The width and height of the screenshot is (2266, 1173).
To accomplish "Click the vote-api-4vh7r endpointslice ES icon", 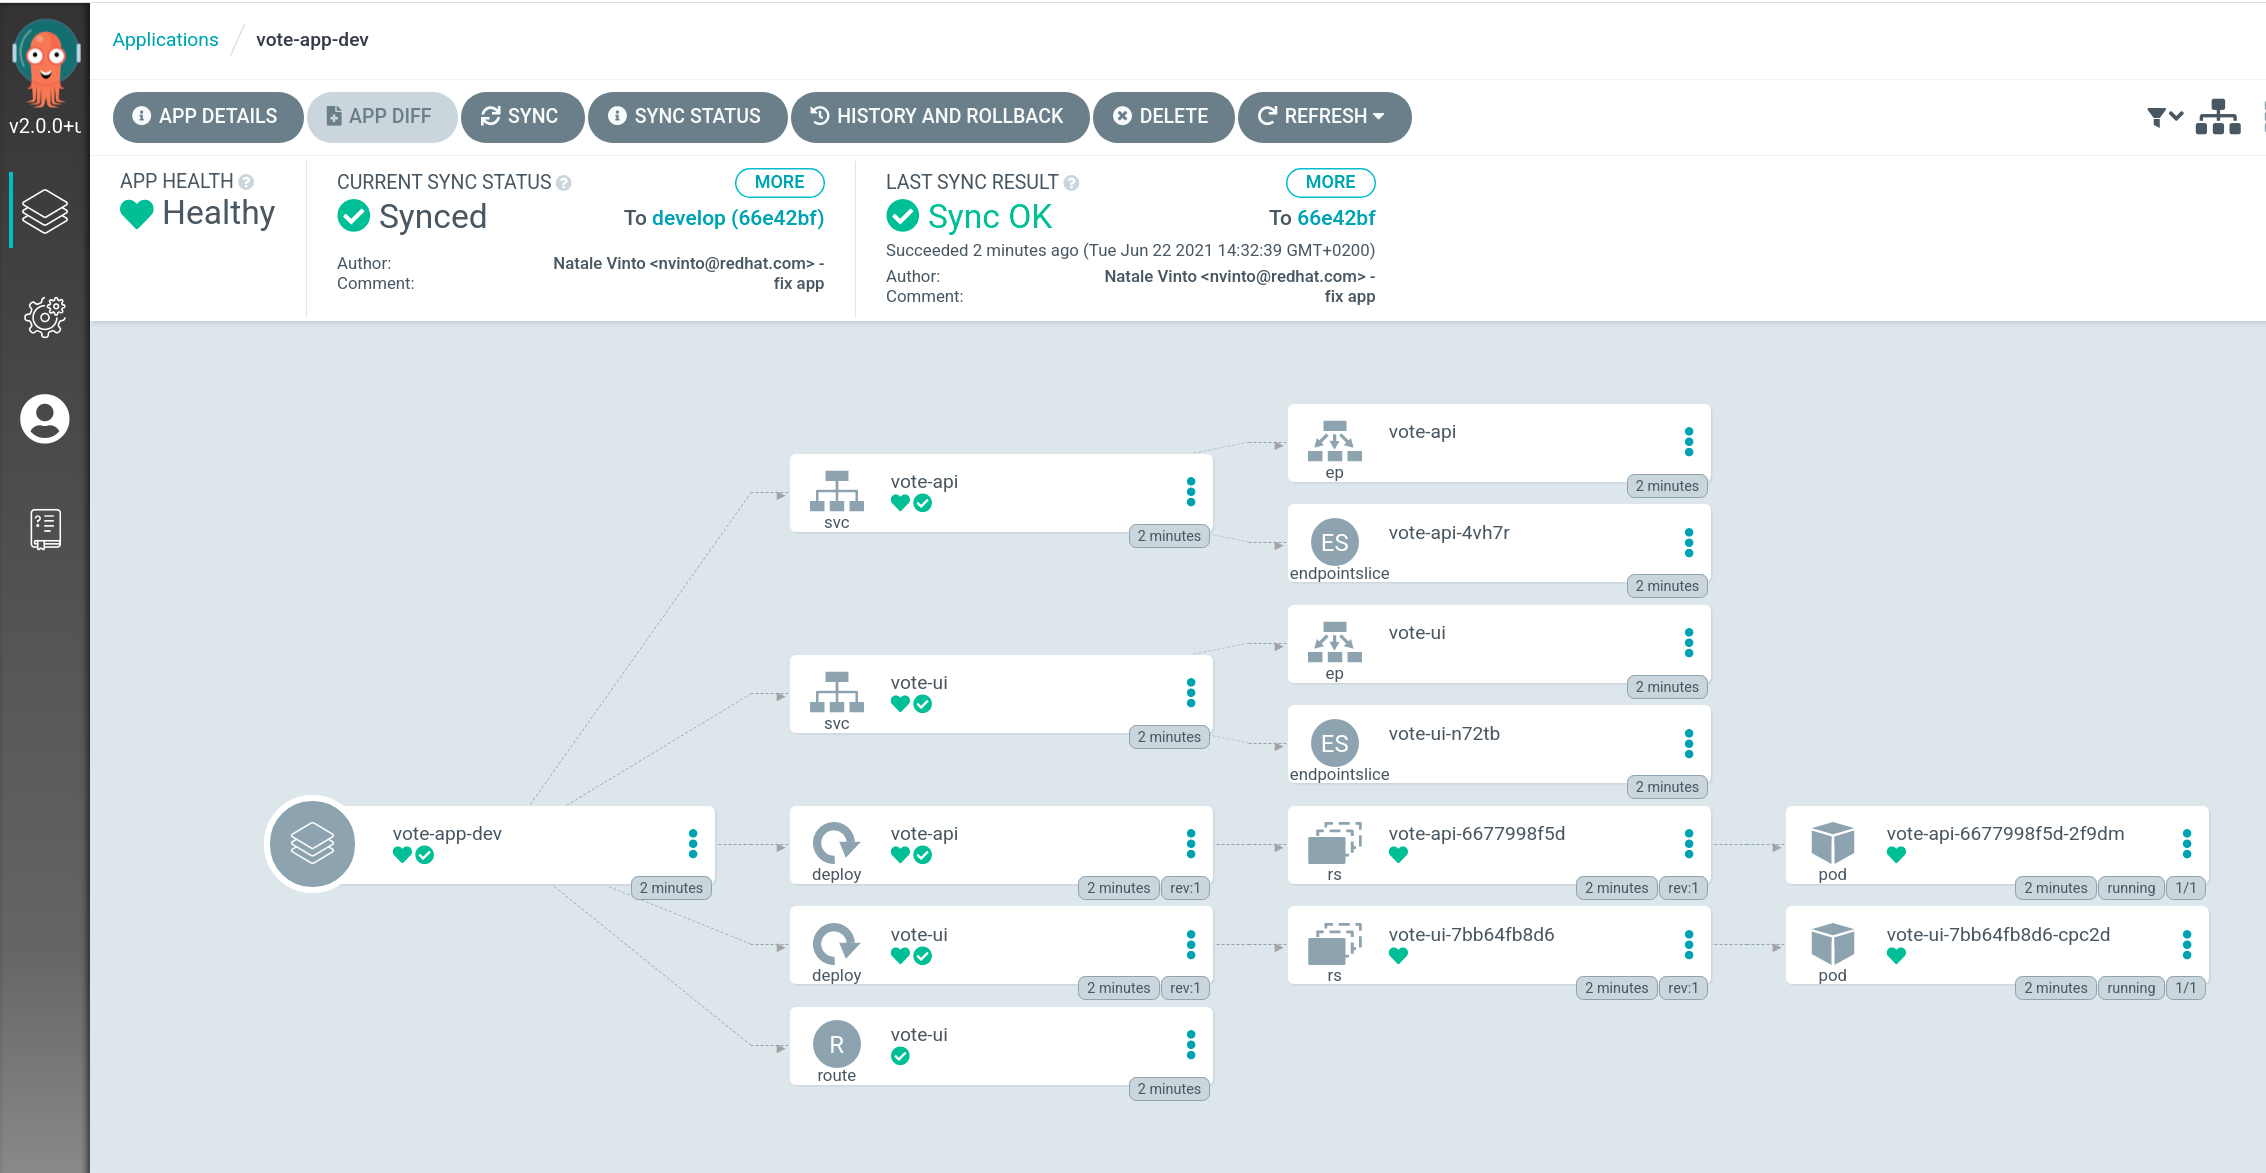I will click(1334, 542).
